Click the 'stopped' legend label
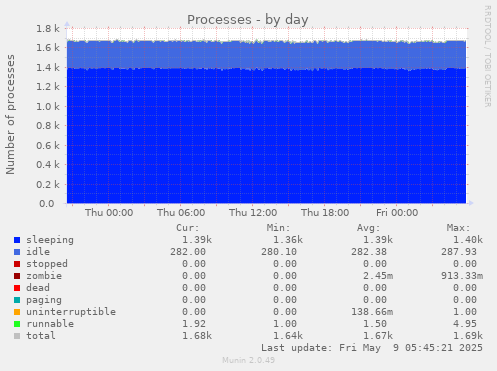This screenshot has height=371, width=497. pos(47,264)
